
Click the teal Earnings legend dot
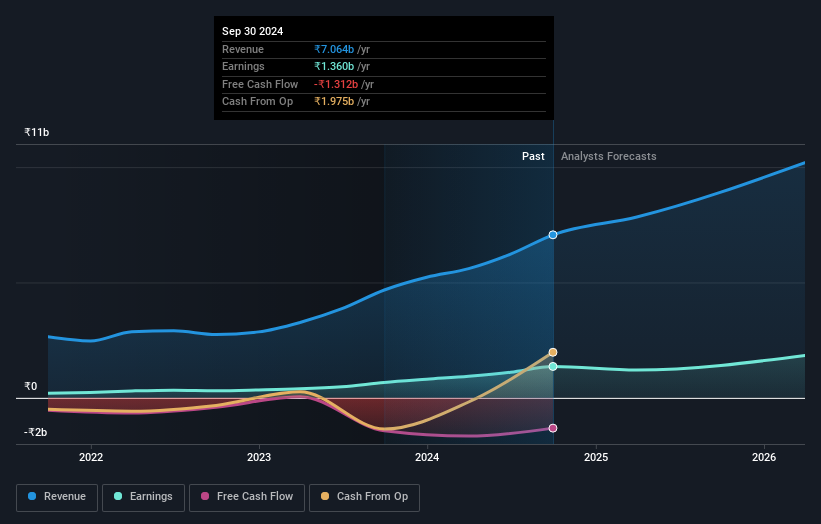(118, 496)
